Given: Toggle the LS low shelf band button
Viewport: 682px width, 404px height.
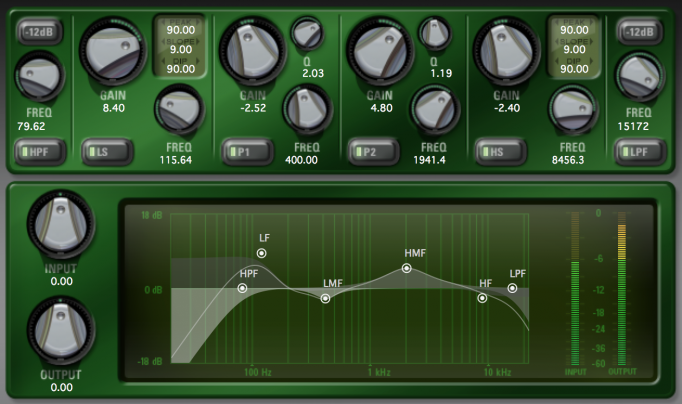Looking at the screenshot, I should pos(107,152).
